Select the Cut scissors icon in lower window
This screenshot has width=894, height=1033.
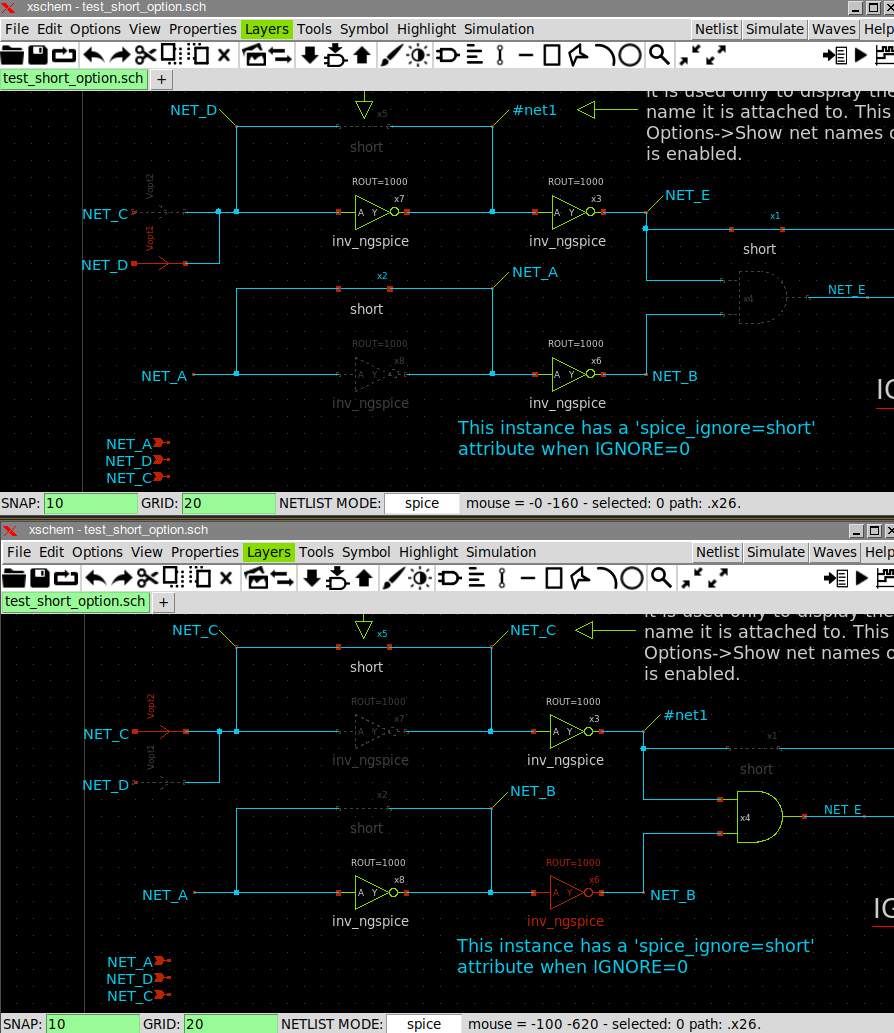(146, 577)
